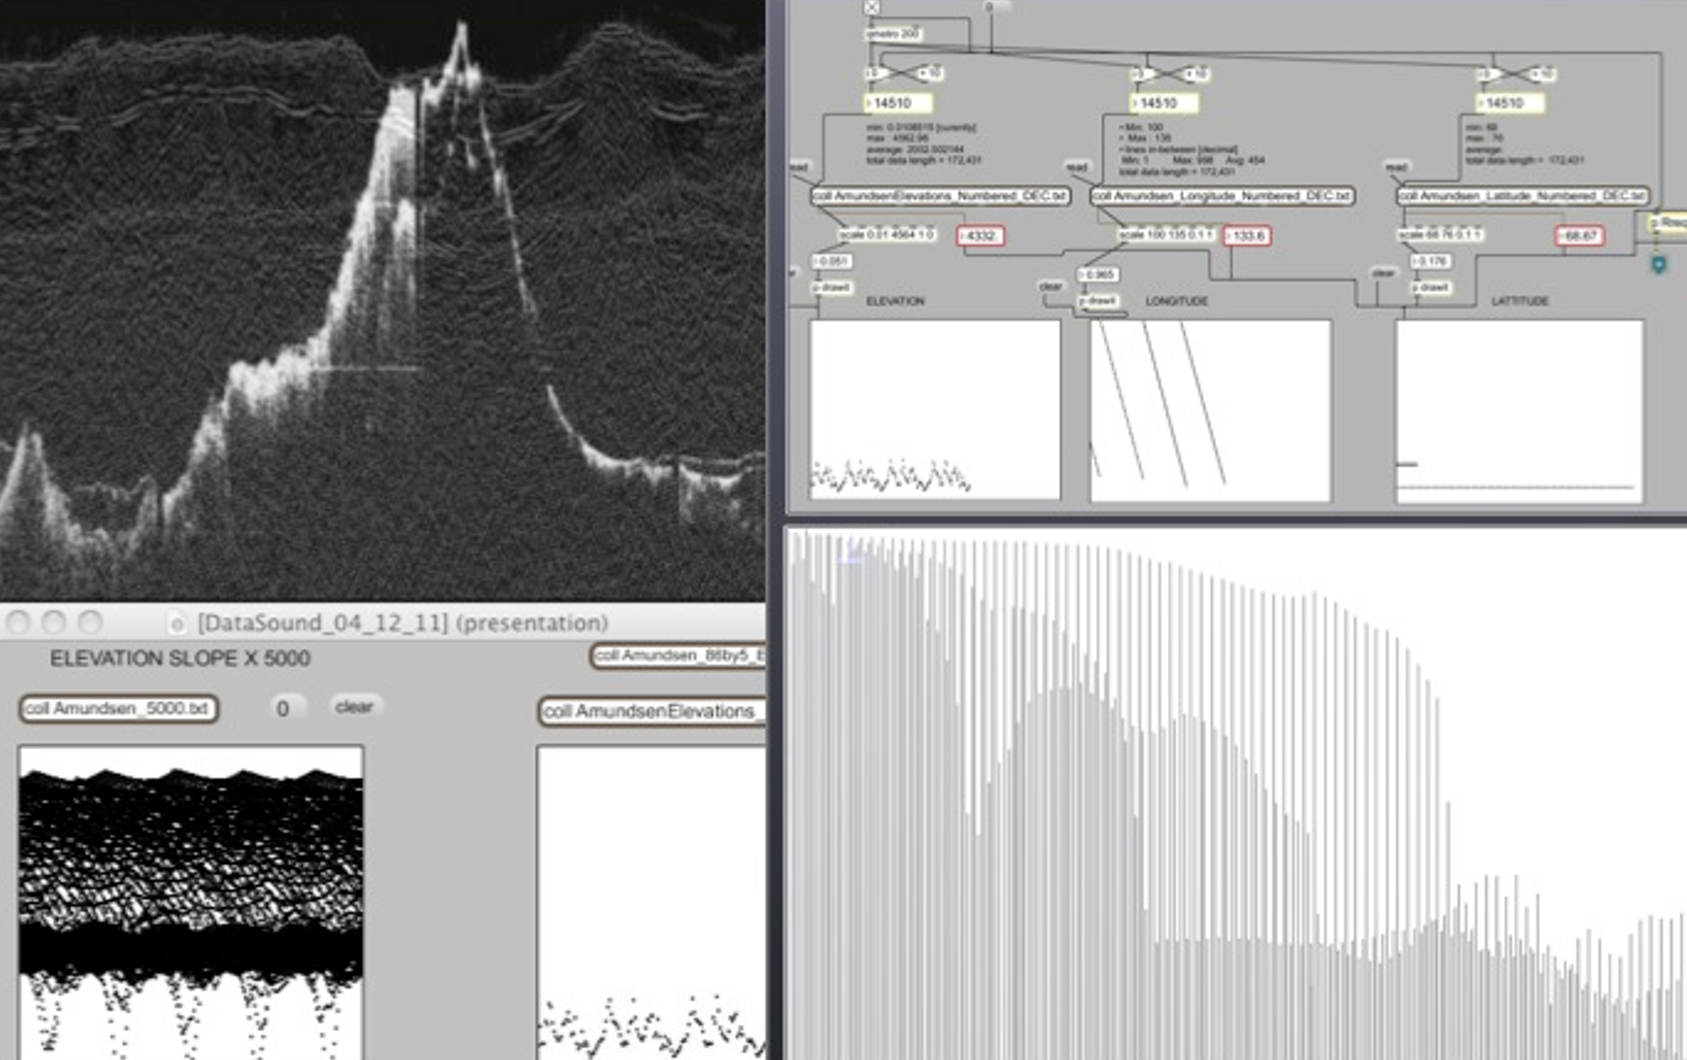This screenshot has height=1060, width=1687.
Task: Select the p drawit object under 0.051
Action: pyautogui.click(x=831, y=288)
